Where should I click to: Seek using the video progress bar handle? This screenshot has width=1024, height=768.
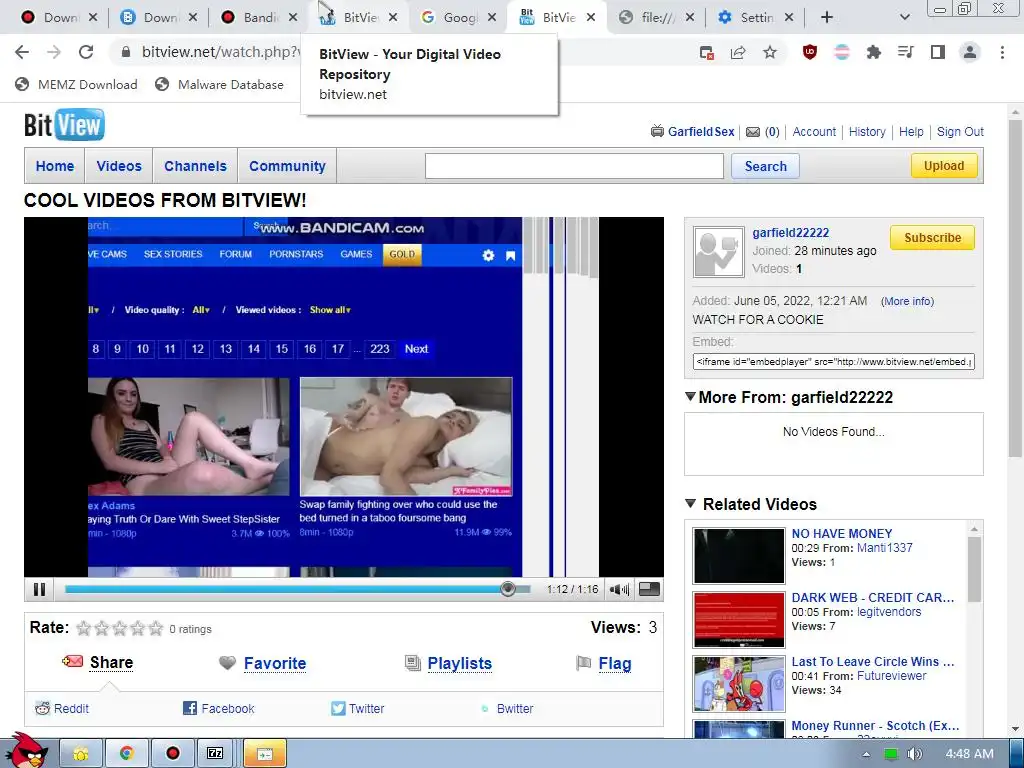click(507, 589)
